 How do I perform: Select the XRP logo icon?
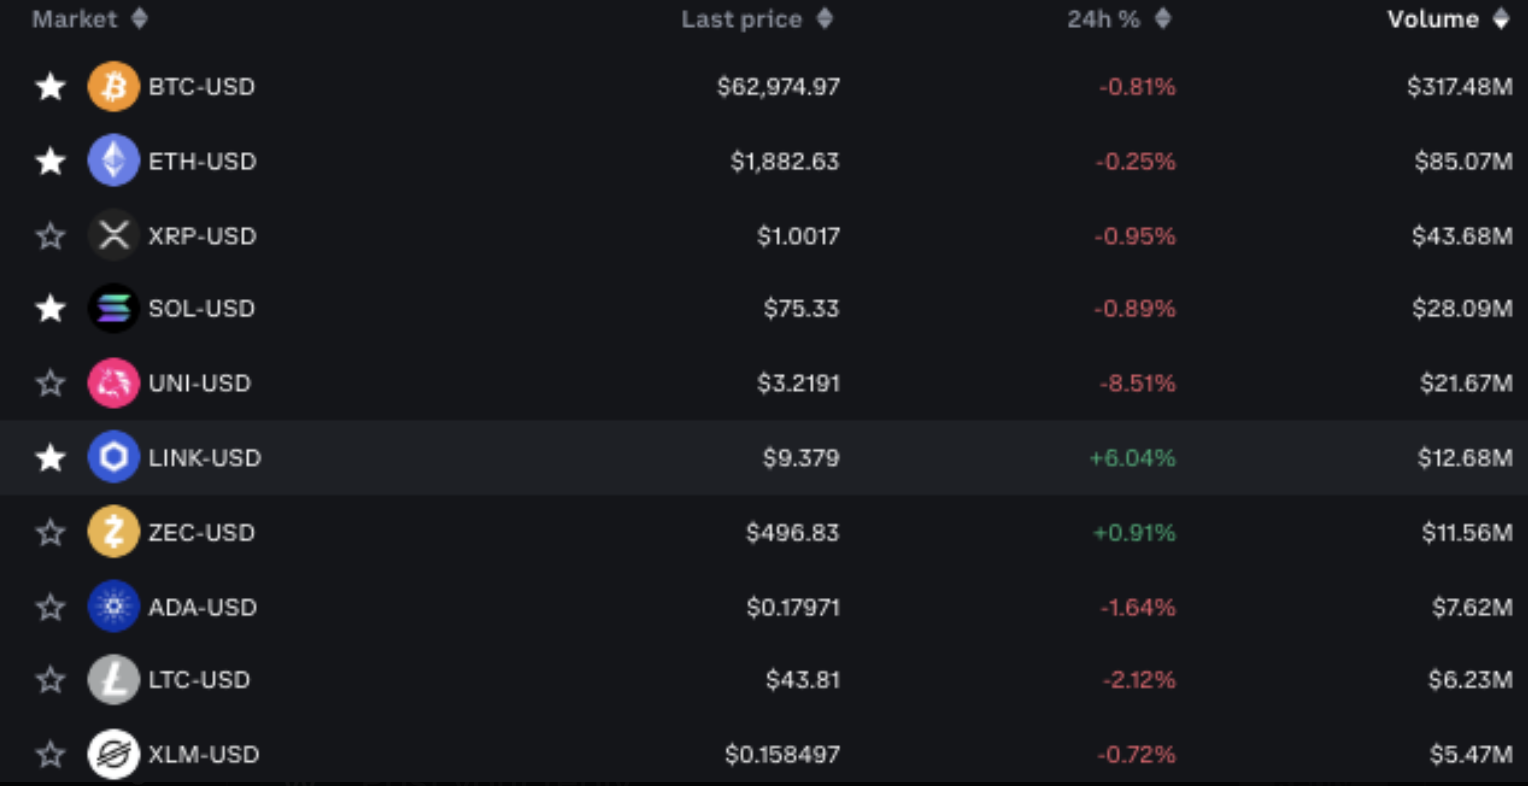(x=113, y=236)
